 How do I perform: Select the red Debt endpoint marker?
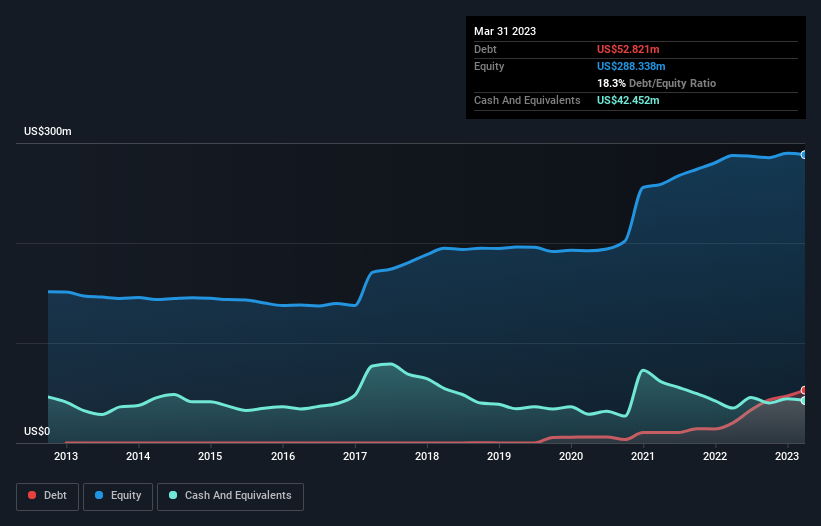(804, 390)
